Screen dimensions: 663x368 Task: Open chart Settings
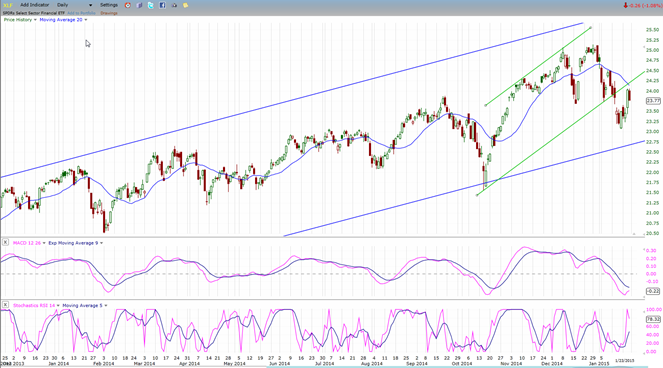point(109,5)
